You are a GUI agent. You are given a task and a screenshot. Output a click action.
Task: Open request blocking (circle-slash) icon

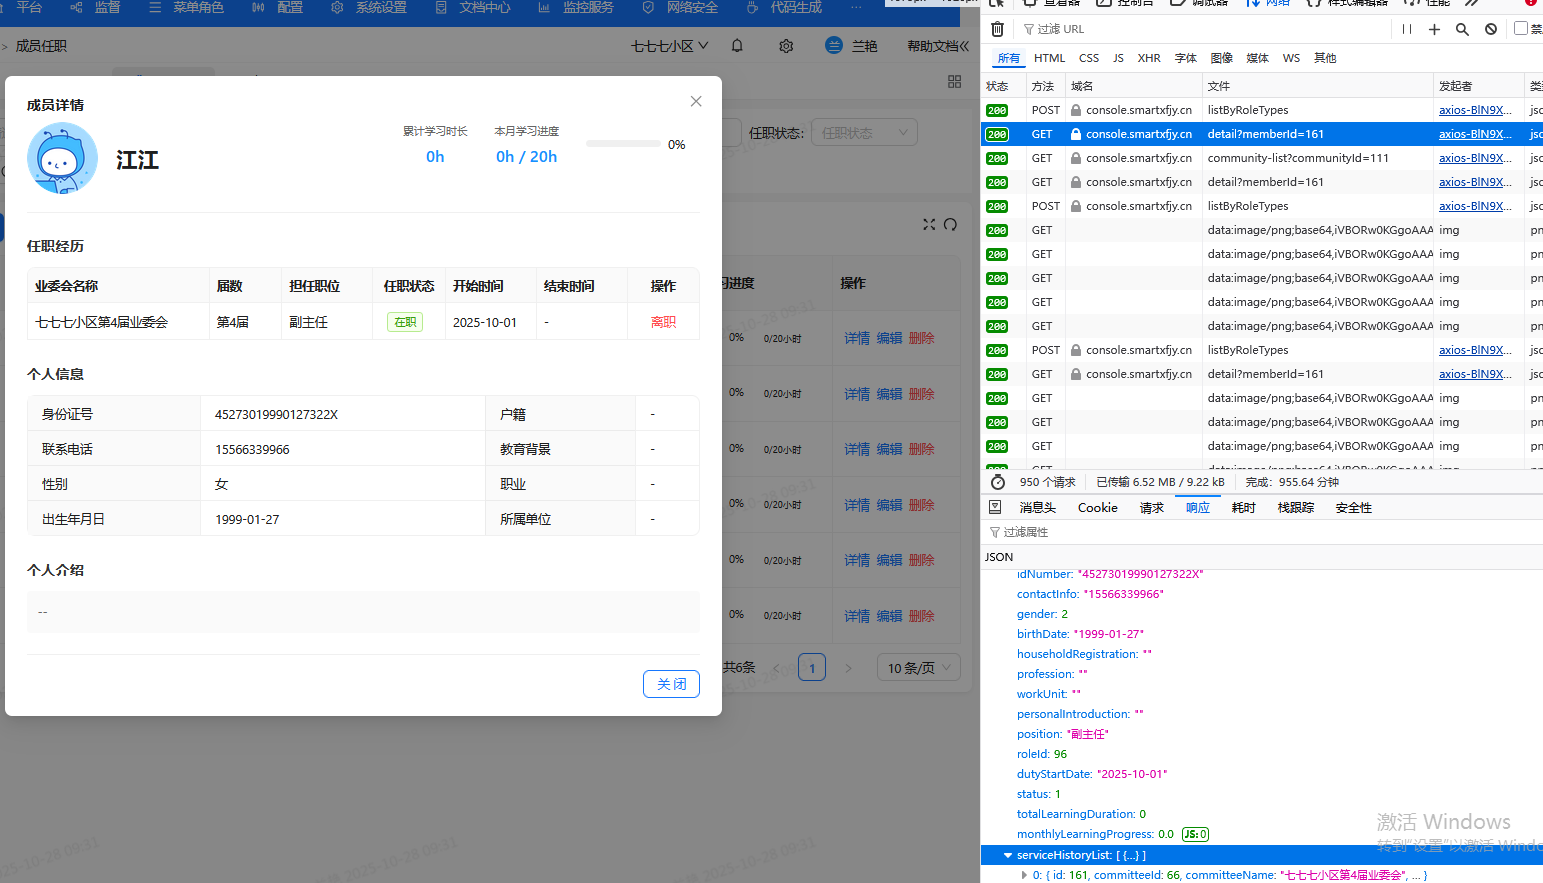tap(1491, 29)
